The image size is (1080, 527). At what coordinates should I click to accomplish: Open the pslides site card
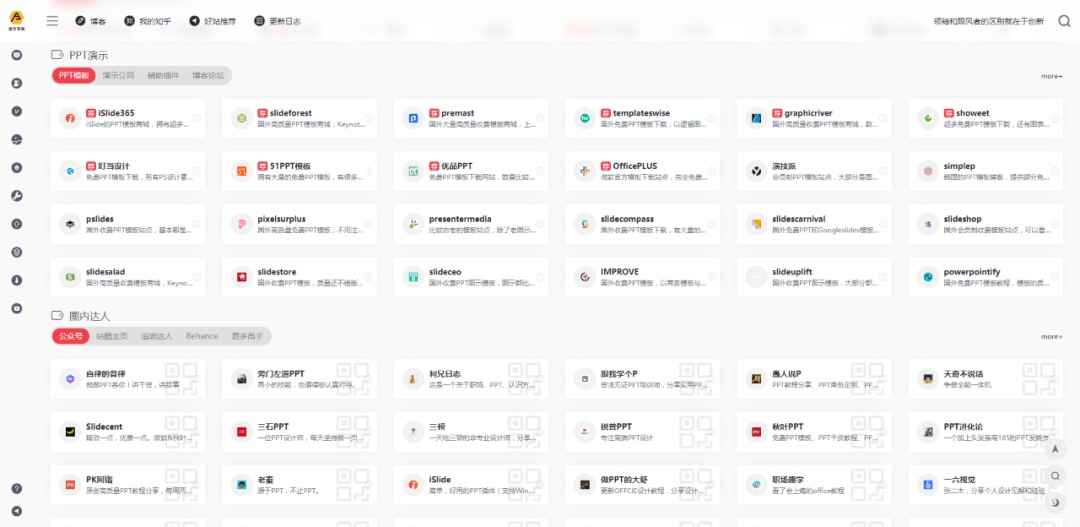click(128, 225)
